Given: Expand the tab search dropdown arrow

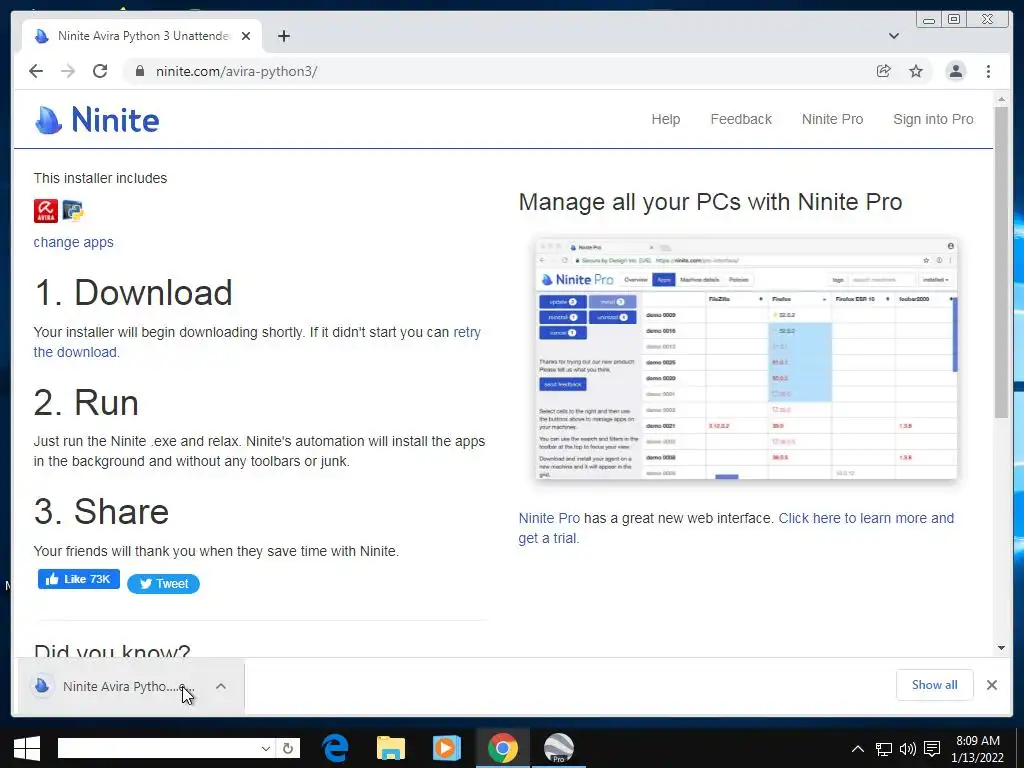Looking at the screenshot, I should click(894, 36).
